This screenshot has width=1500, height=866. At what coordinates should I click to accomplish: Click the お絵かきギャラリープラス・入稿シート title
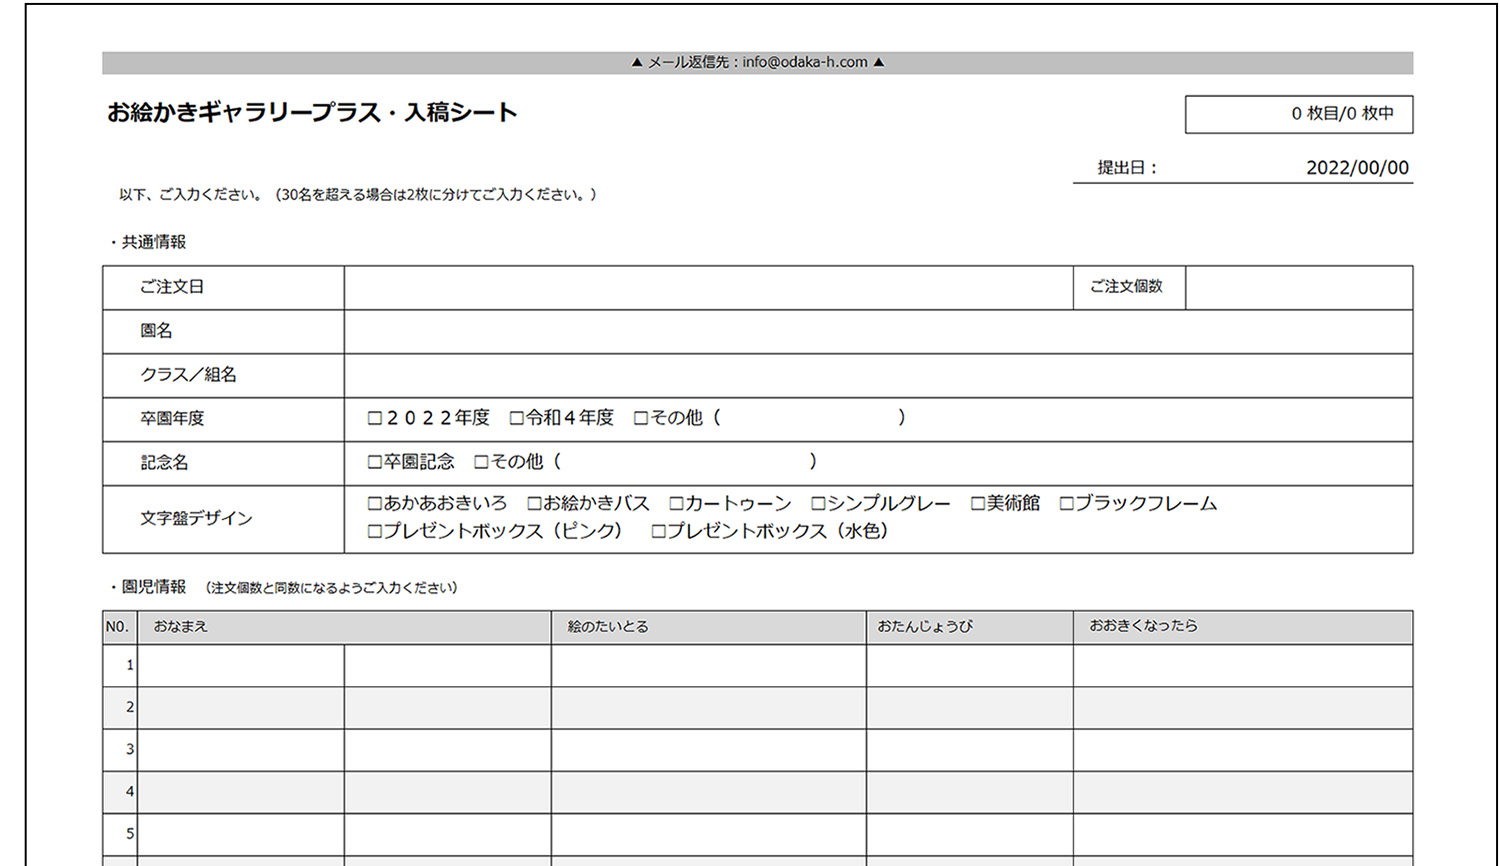pyautogui.click(x=312, y=112)
